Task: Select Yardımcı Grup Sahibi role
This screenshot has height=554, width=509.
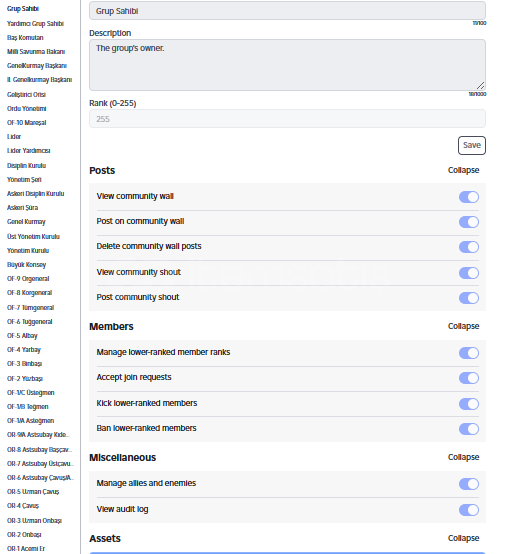Action: [35, 24]
